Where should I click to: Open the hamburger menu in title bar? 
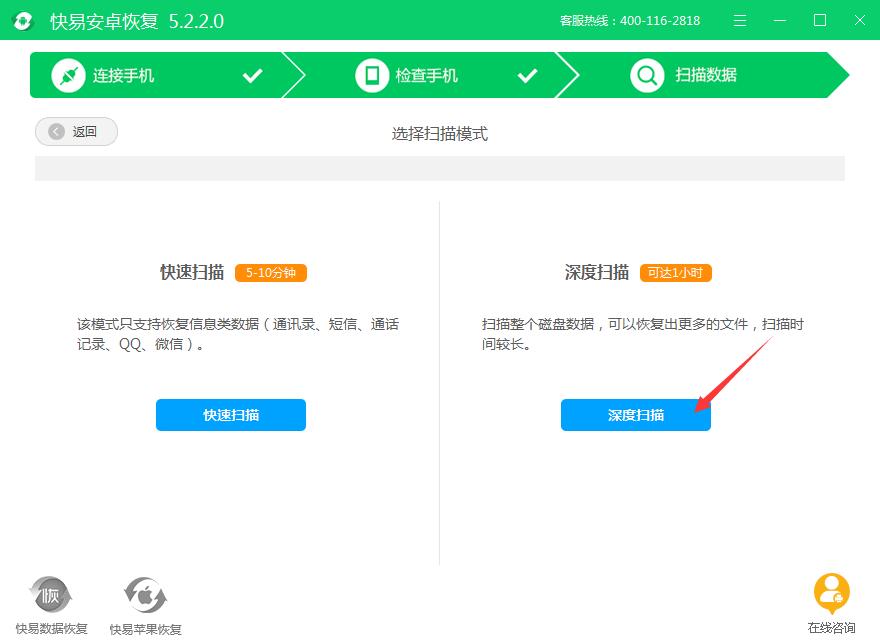740,21
